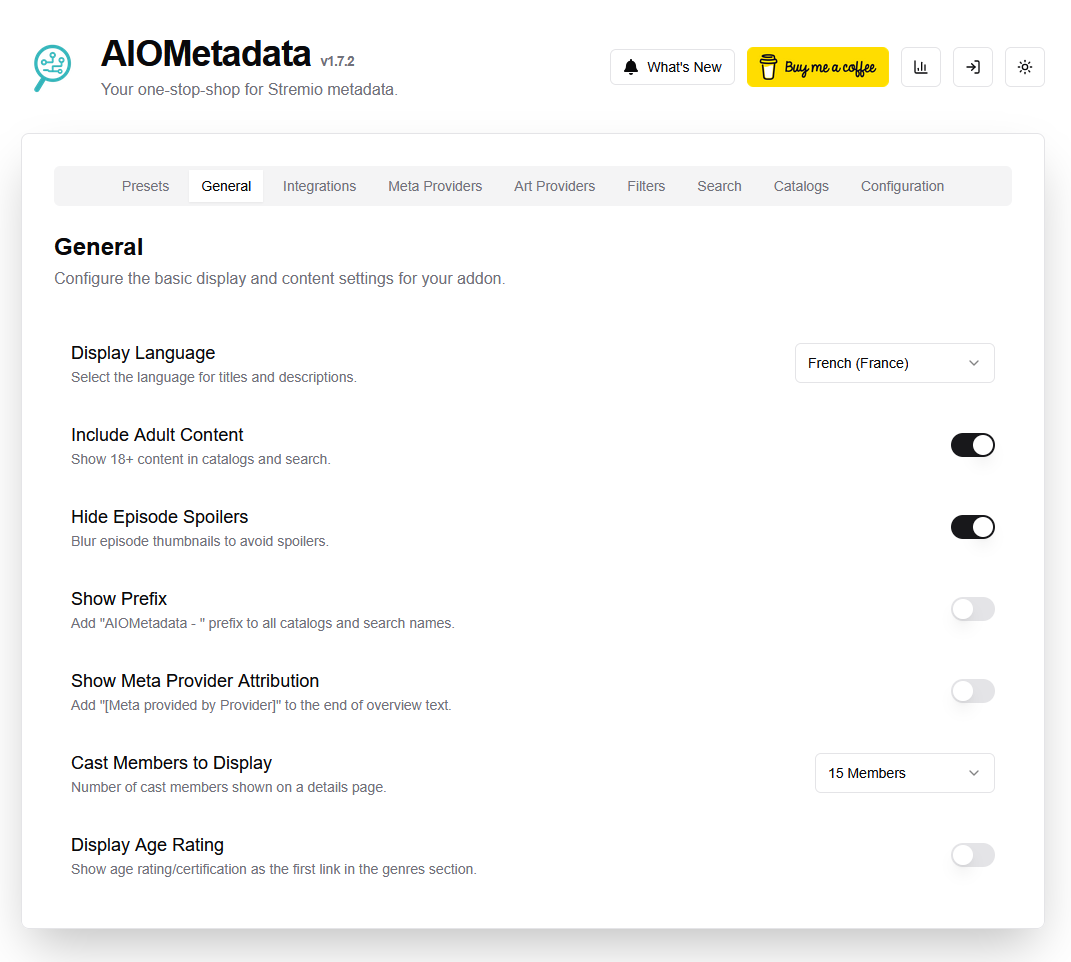Disable the Include Adult Content toggle

(x=972, y=445)
